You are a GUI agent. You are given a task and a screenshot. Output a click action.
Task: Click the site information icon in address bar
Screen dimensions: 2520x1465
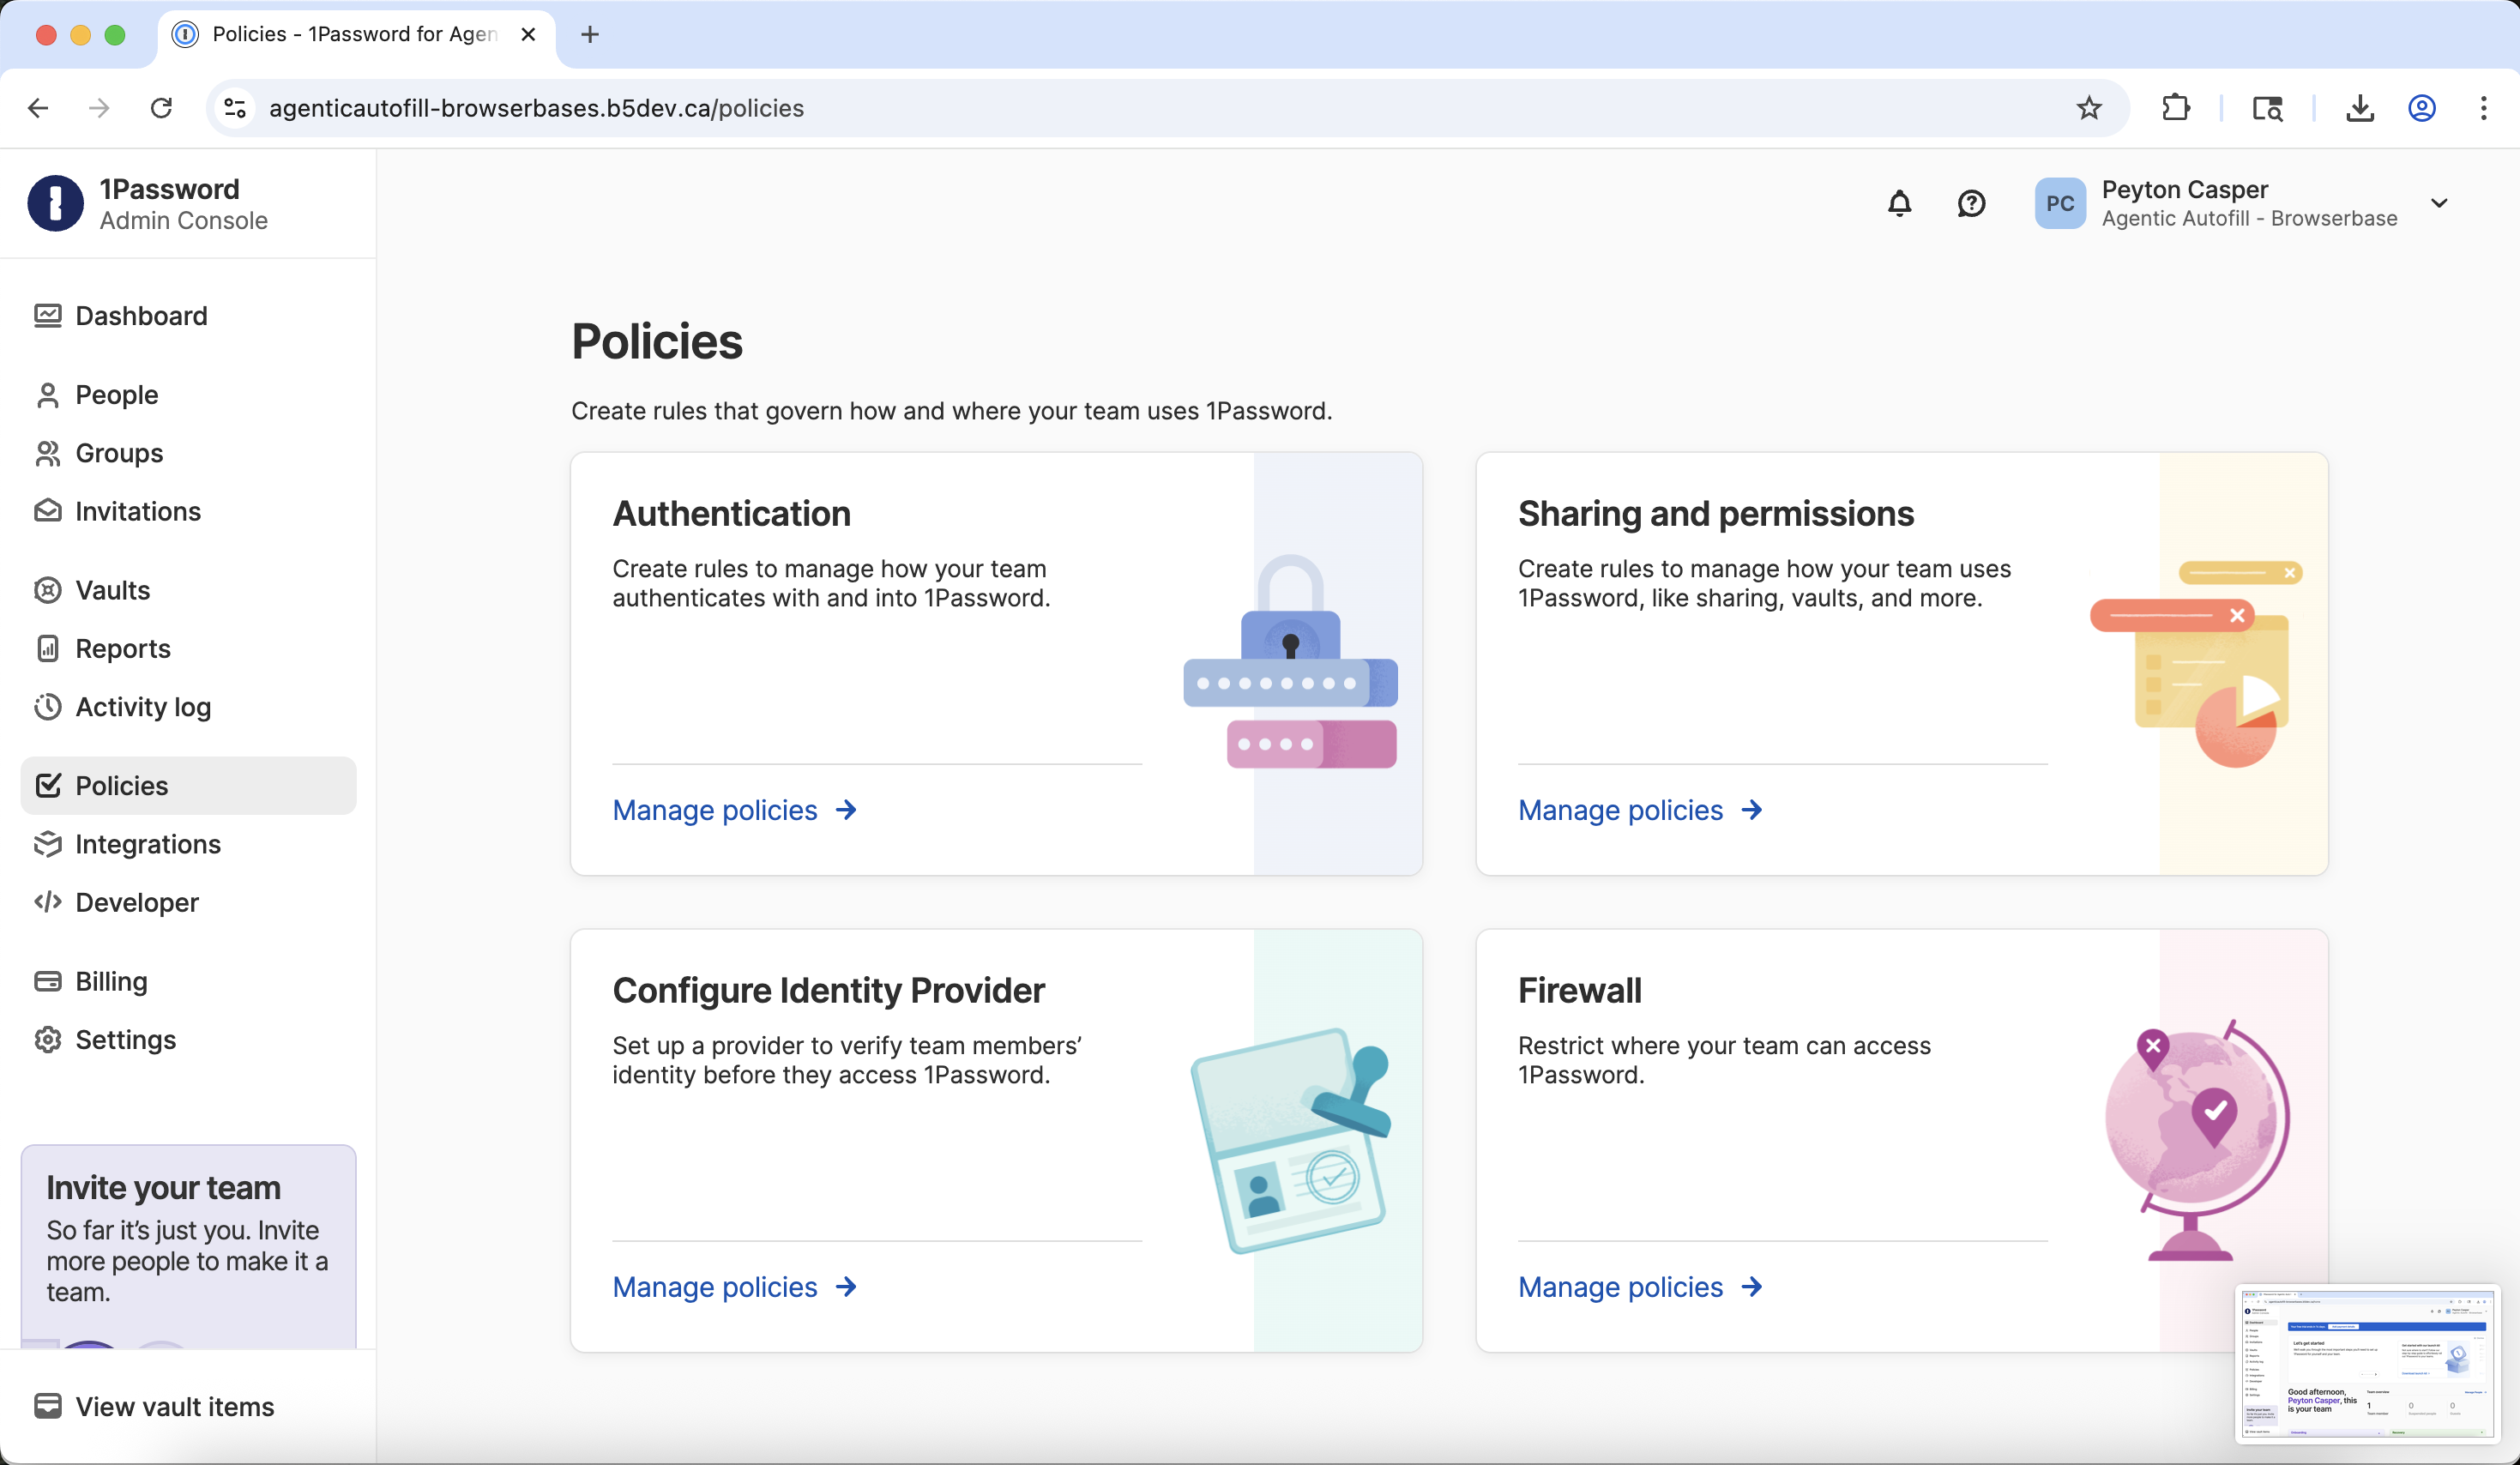click(235, 108)
